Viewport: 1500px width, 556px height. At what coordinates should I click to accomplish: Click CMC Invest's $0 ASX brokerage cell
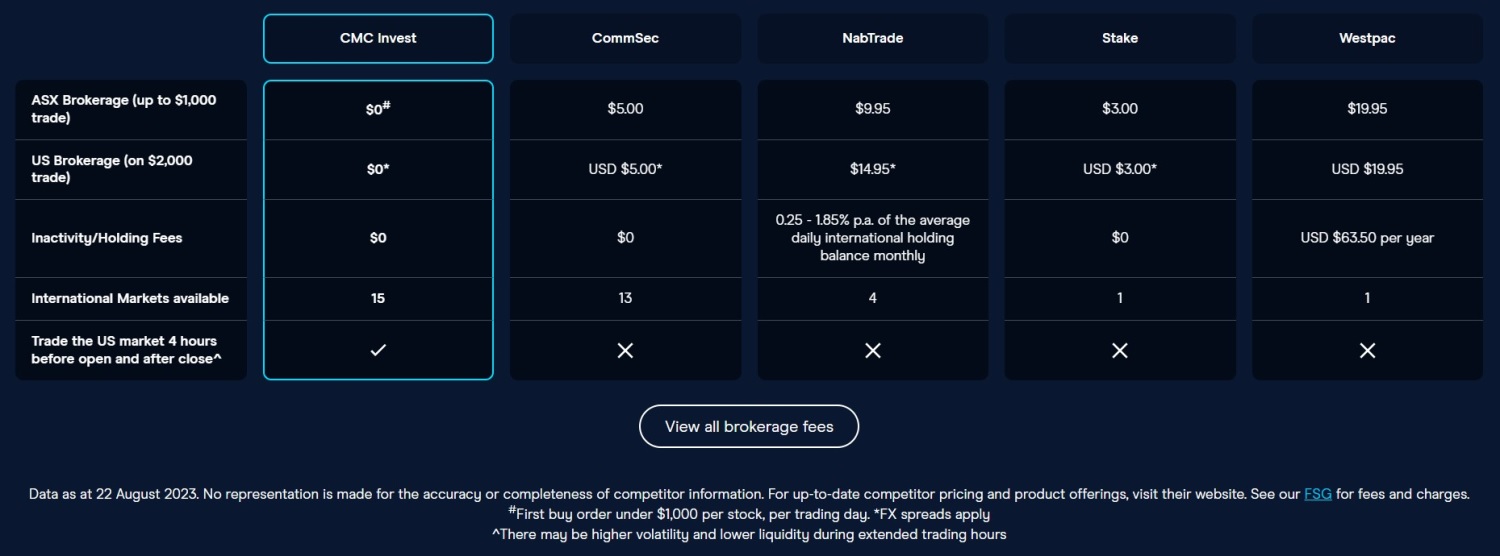click(x=378, y=109)
